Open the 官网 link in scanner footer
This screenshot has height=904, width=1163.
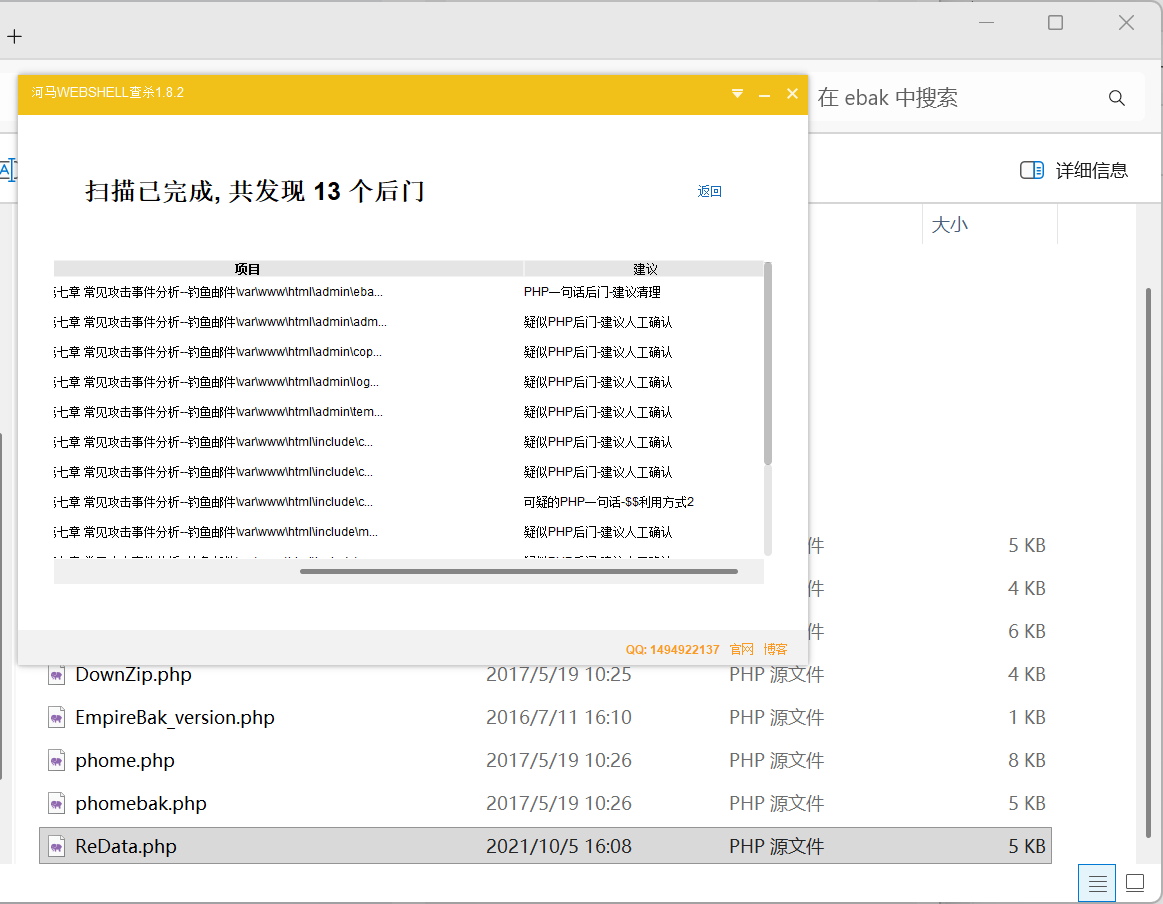[x=741, y=649]
